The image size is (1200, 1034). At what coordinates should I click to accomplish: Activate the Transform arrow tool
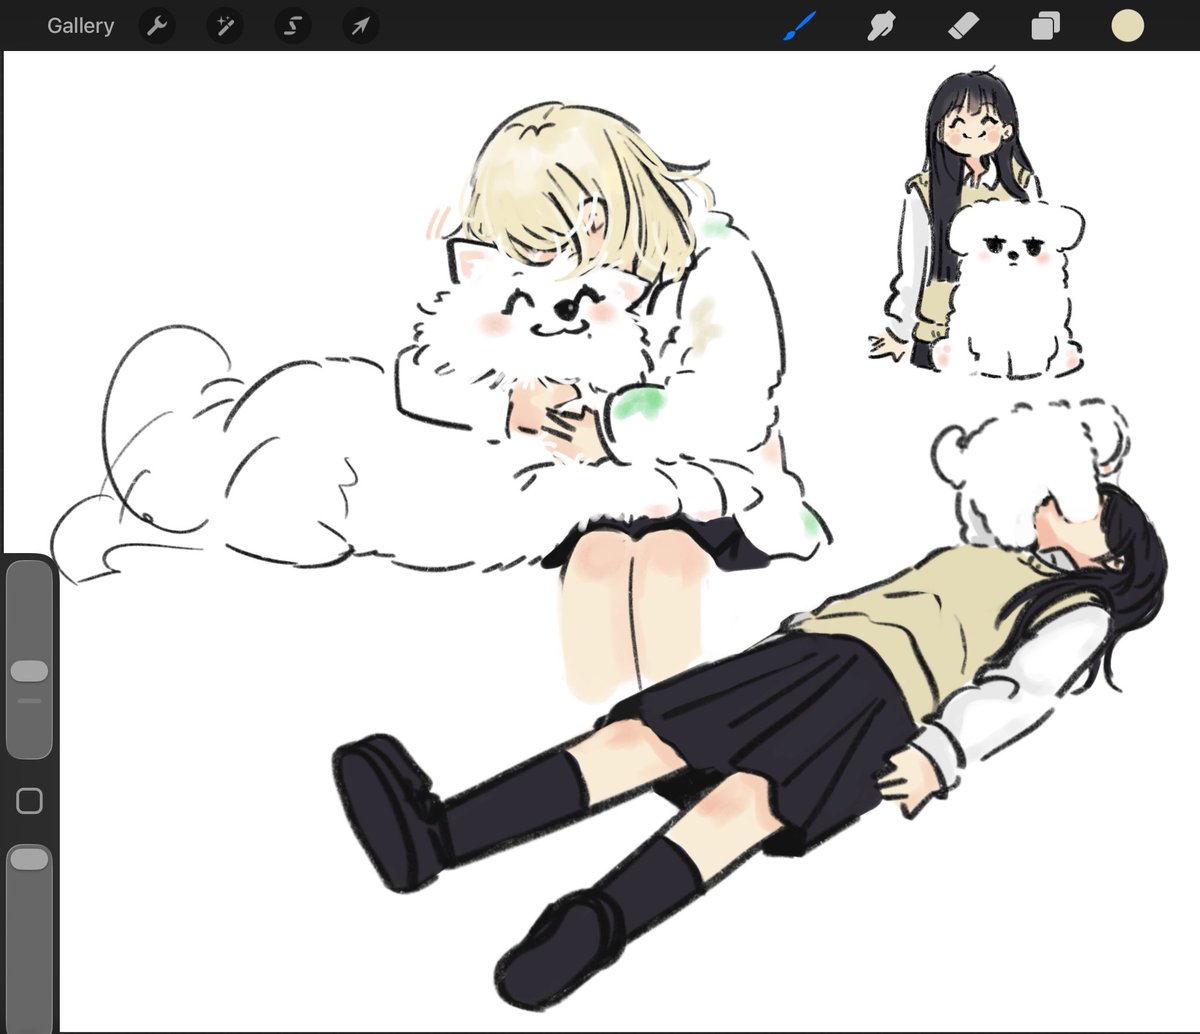(x=360, y=26)
